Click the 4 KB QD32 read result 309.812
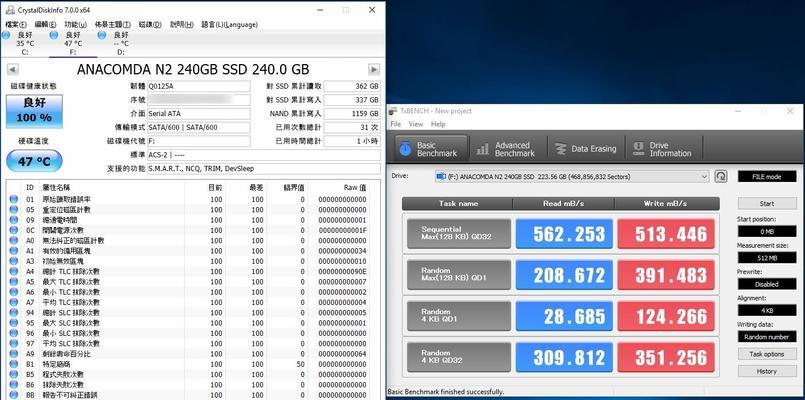The height and width of the screenshot is (400, 805). point(564,357)
